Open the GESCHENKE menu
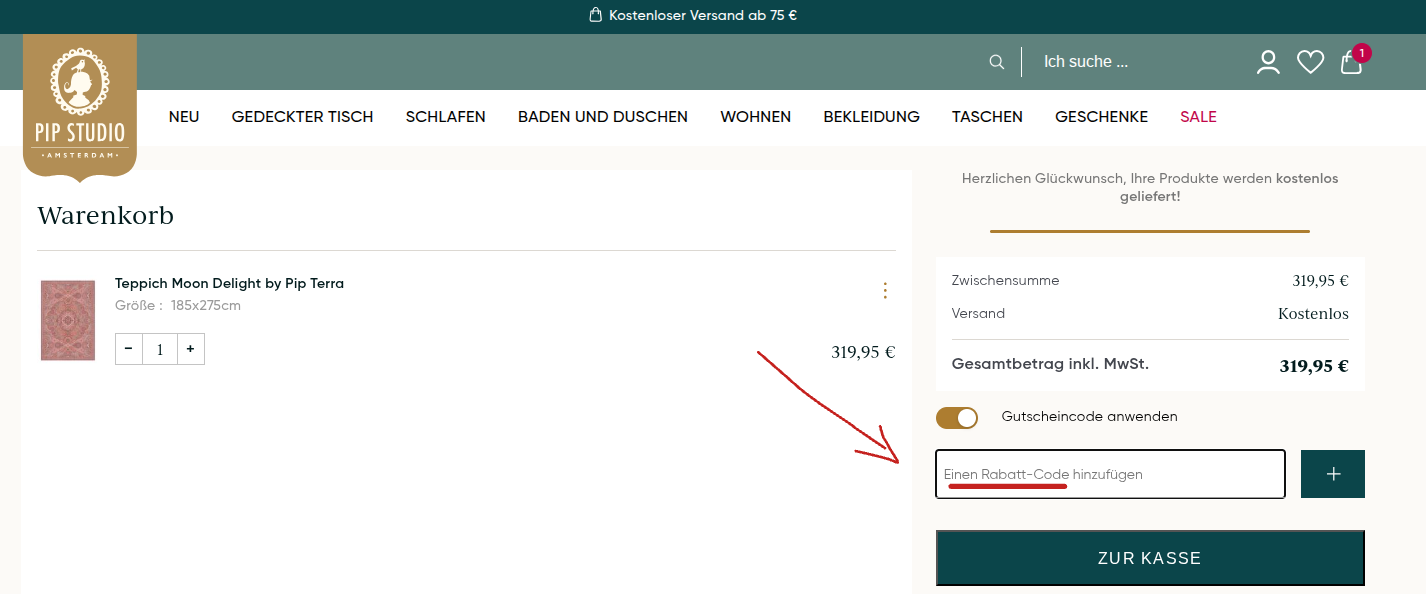This screenshot has width=1426, height=594. tap(1101, 116)
